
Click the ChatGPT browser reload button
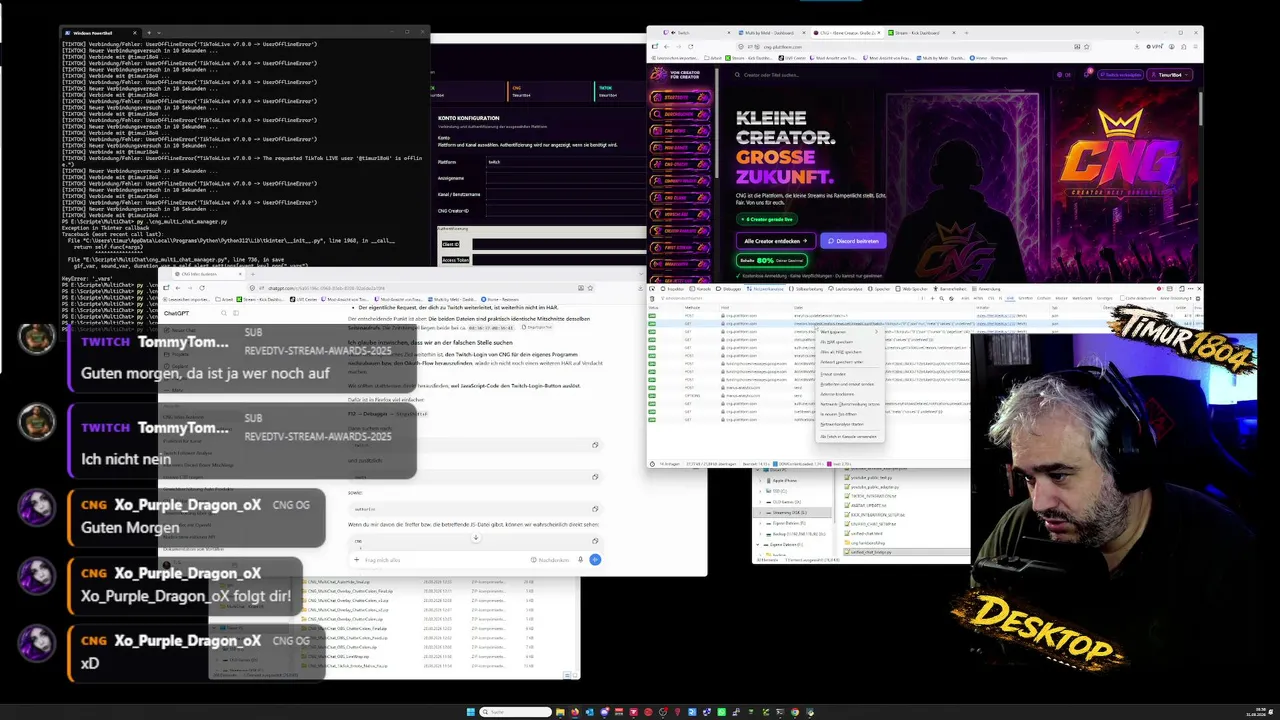(x=201, y=288)
